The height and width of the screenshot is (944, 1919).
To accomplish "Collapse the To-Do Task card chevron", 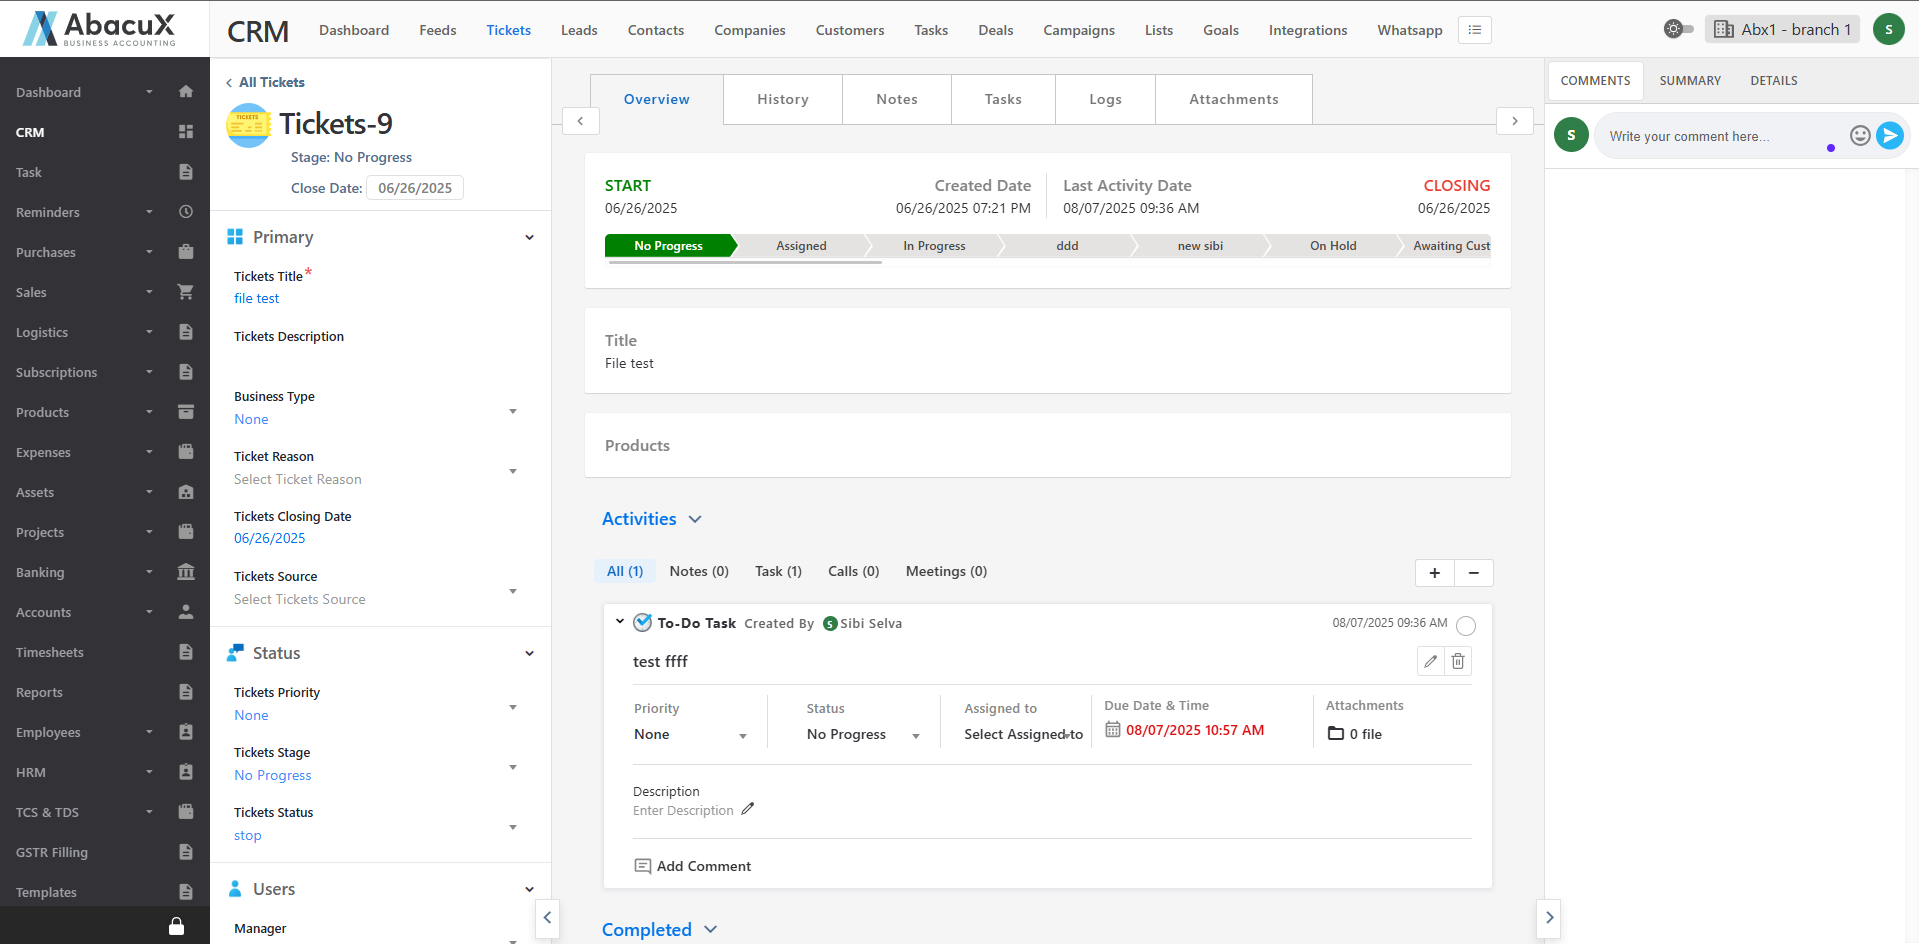I will click(620, 622).
